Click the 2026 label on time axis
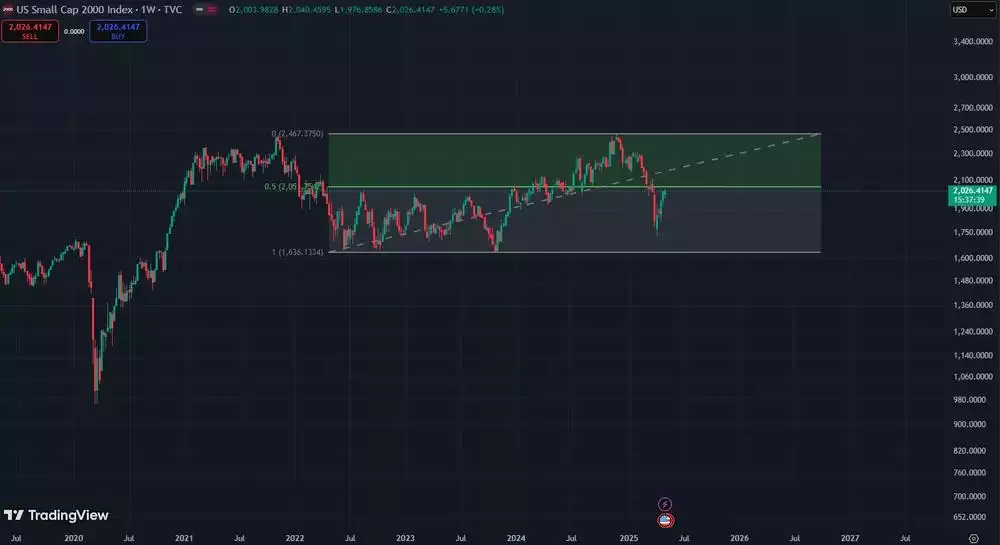The image size is (1000, 545). (x=739, y=538)
